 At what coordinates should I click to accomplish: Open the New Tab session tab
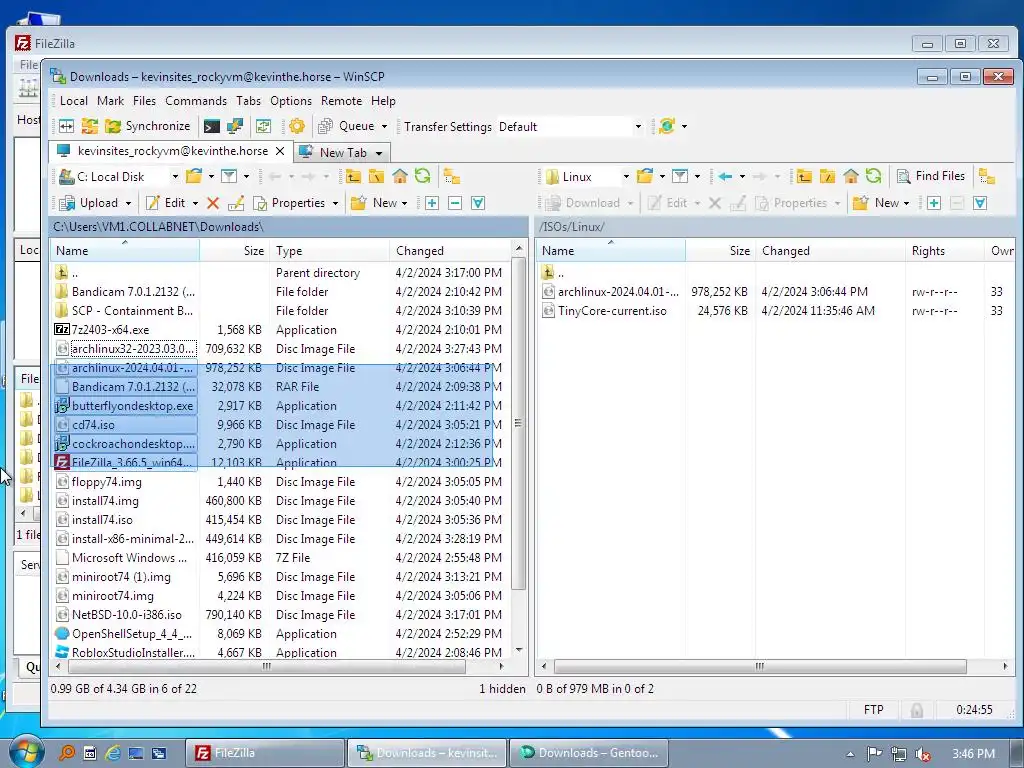coord(342,152)
